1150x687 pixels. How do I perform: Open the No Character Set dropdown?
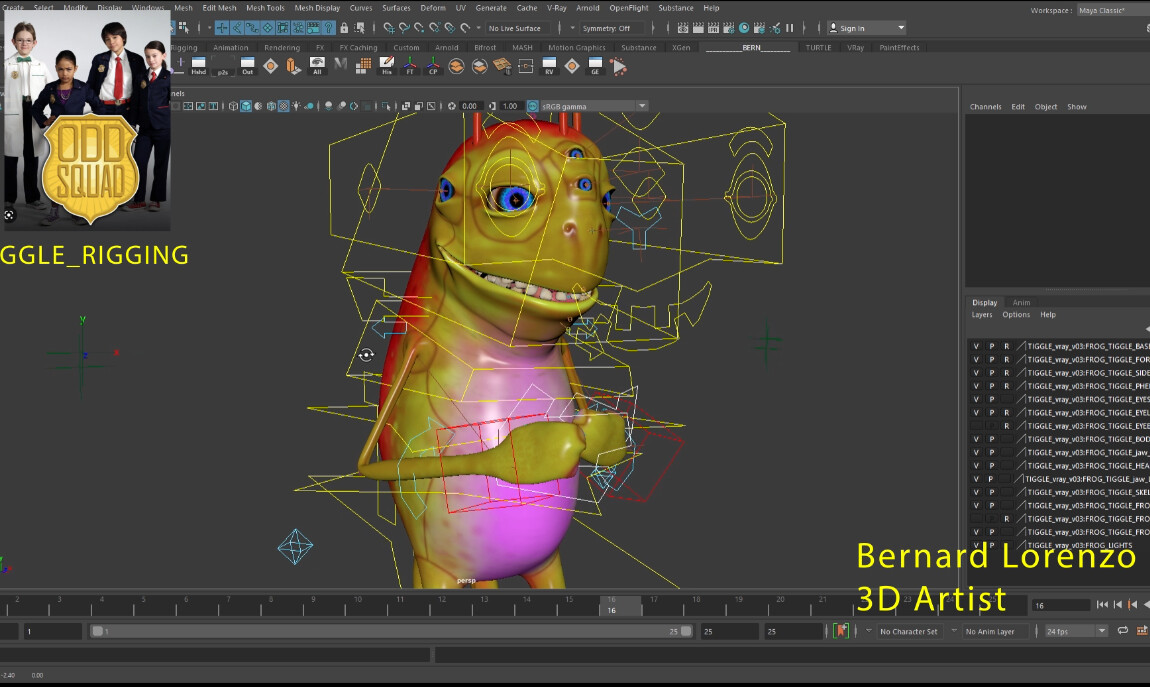[908, 630]
